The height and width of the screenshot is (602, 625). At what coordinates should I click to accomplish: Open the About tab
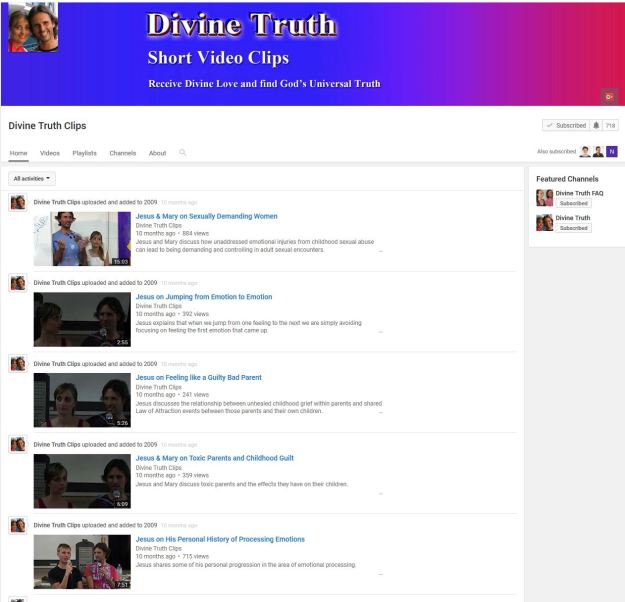(157, 153)
